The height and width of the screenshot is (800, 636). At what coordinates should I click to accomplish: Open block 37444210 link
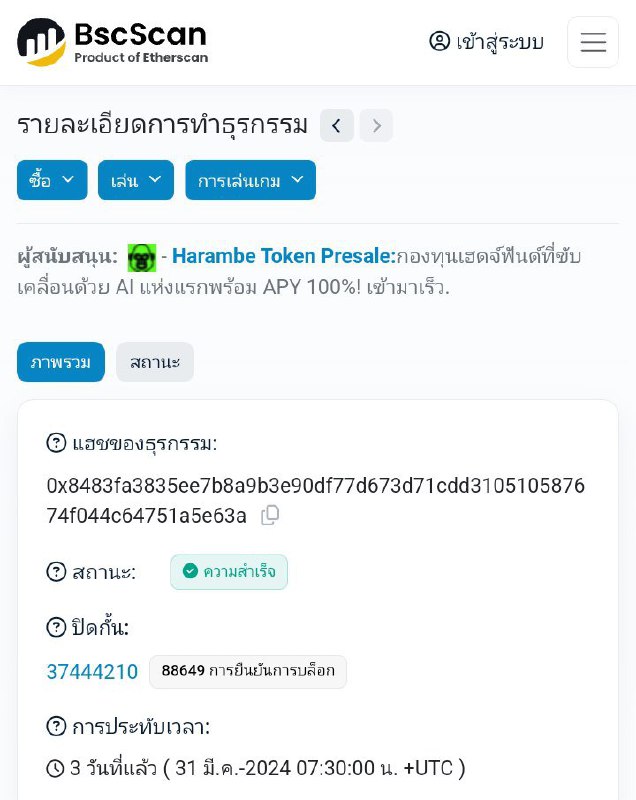coord(92,672)
